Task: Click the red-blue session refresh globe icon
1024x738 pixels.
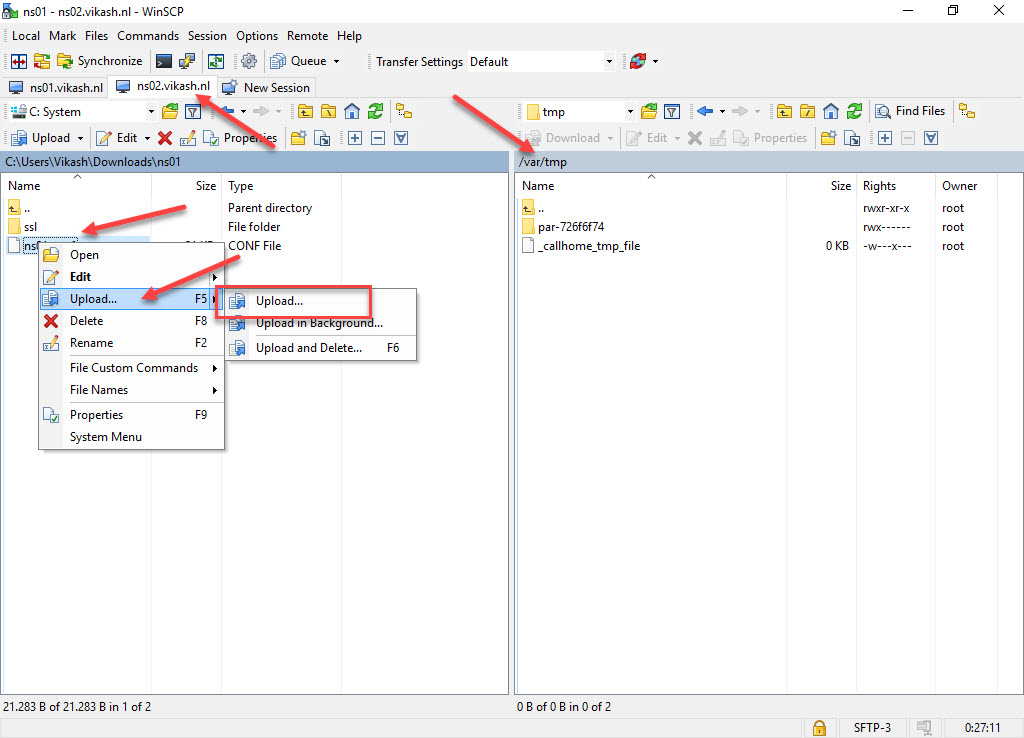Action: [638, 61]
